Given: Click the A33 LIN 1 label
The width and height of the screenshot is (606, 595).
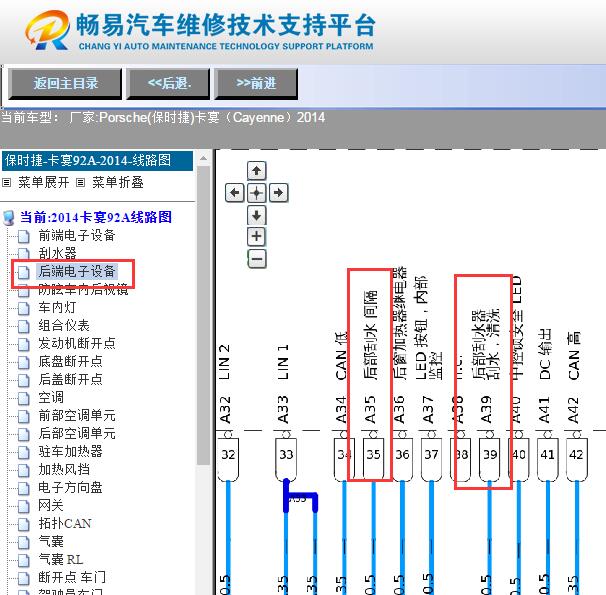Looking at the screenshot, I should (x=283, y=384).
